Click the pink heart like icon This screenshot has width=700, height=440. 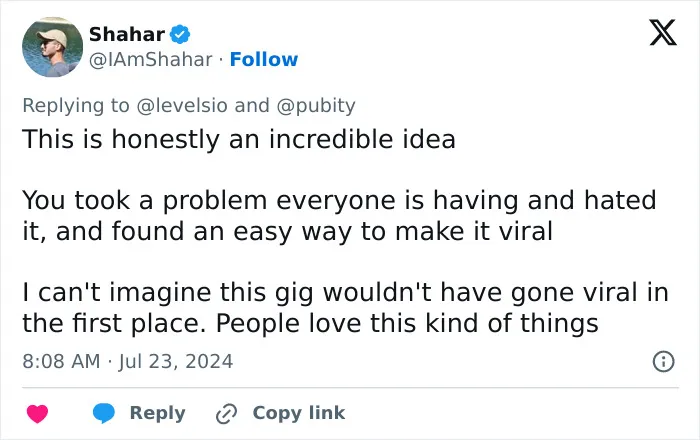[x=38, y=414]
